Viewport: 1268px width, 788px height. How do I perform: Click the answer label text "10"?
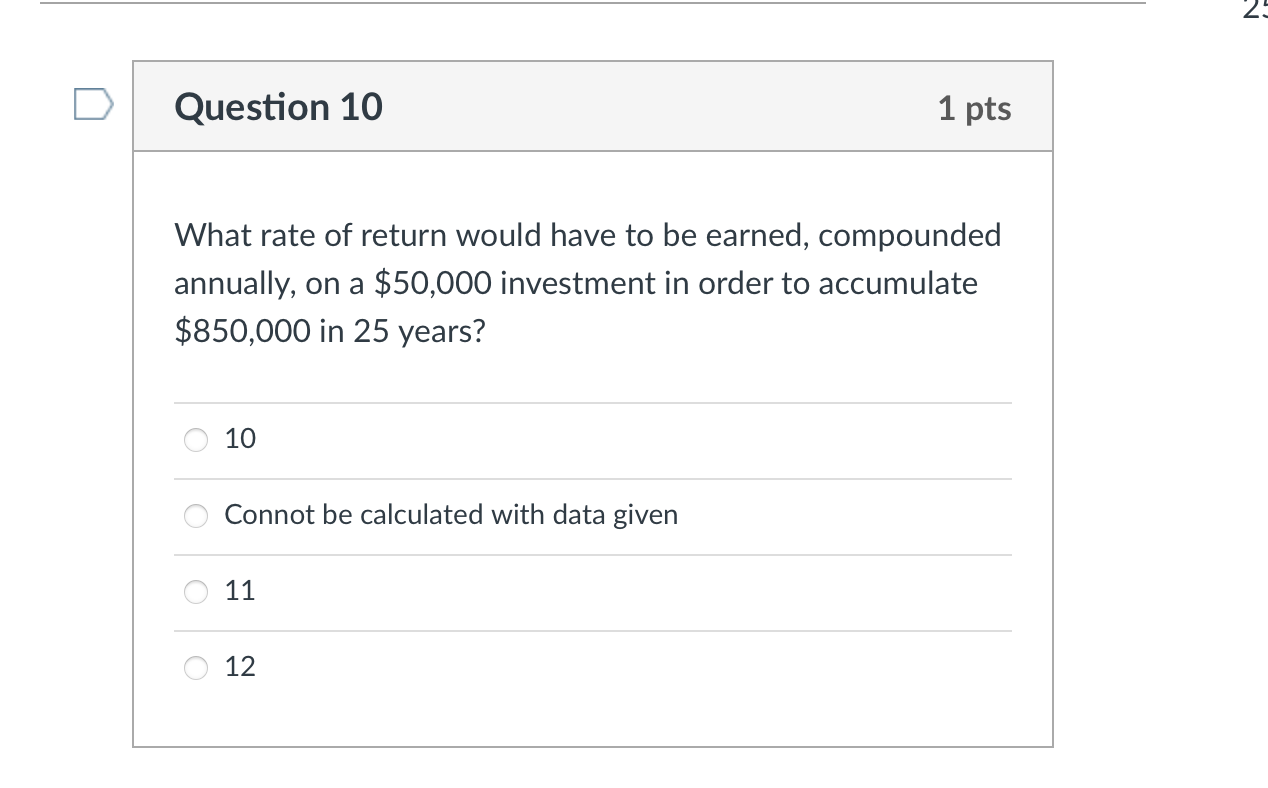coord(240,439)
